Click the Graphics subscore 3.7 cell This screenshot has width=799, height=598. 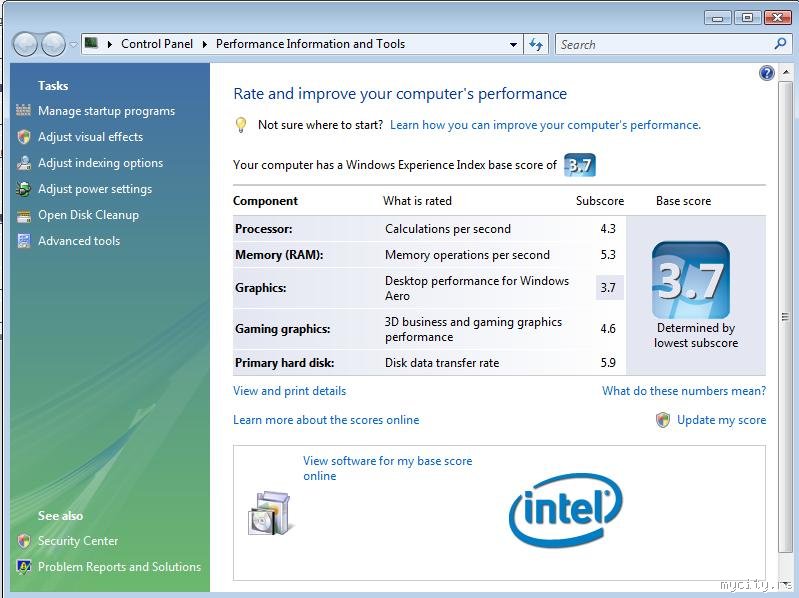[x=609, y=287]
